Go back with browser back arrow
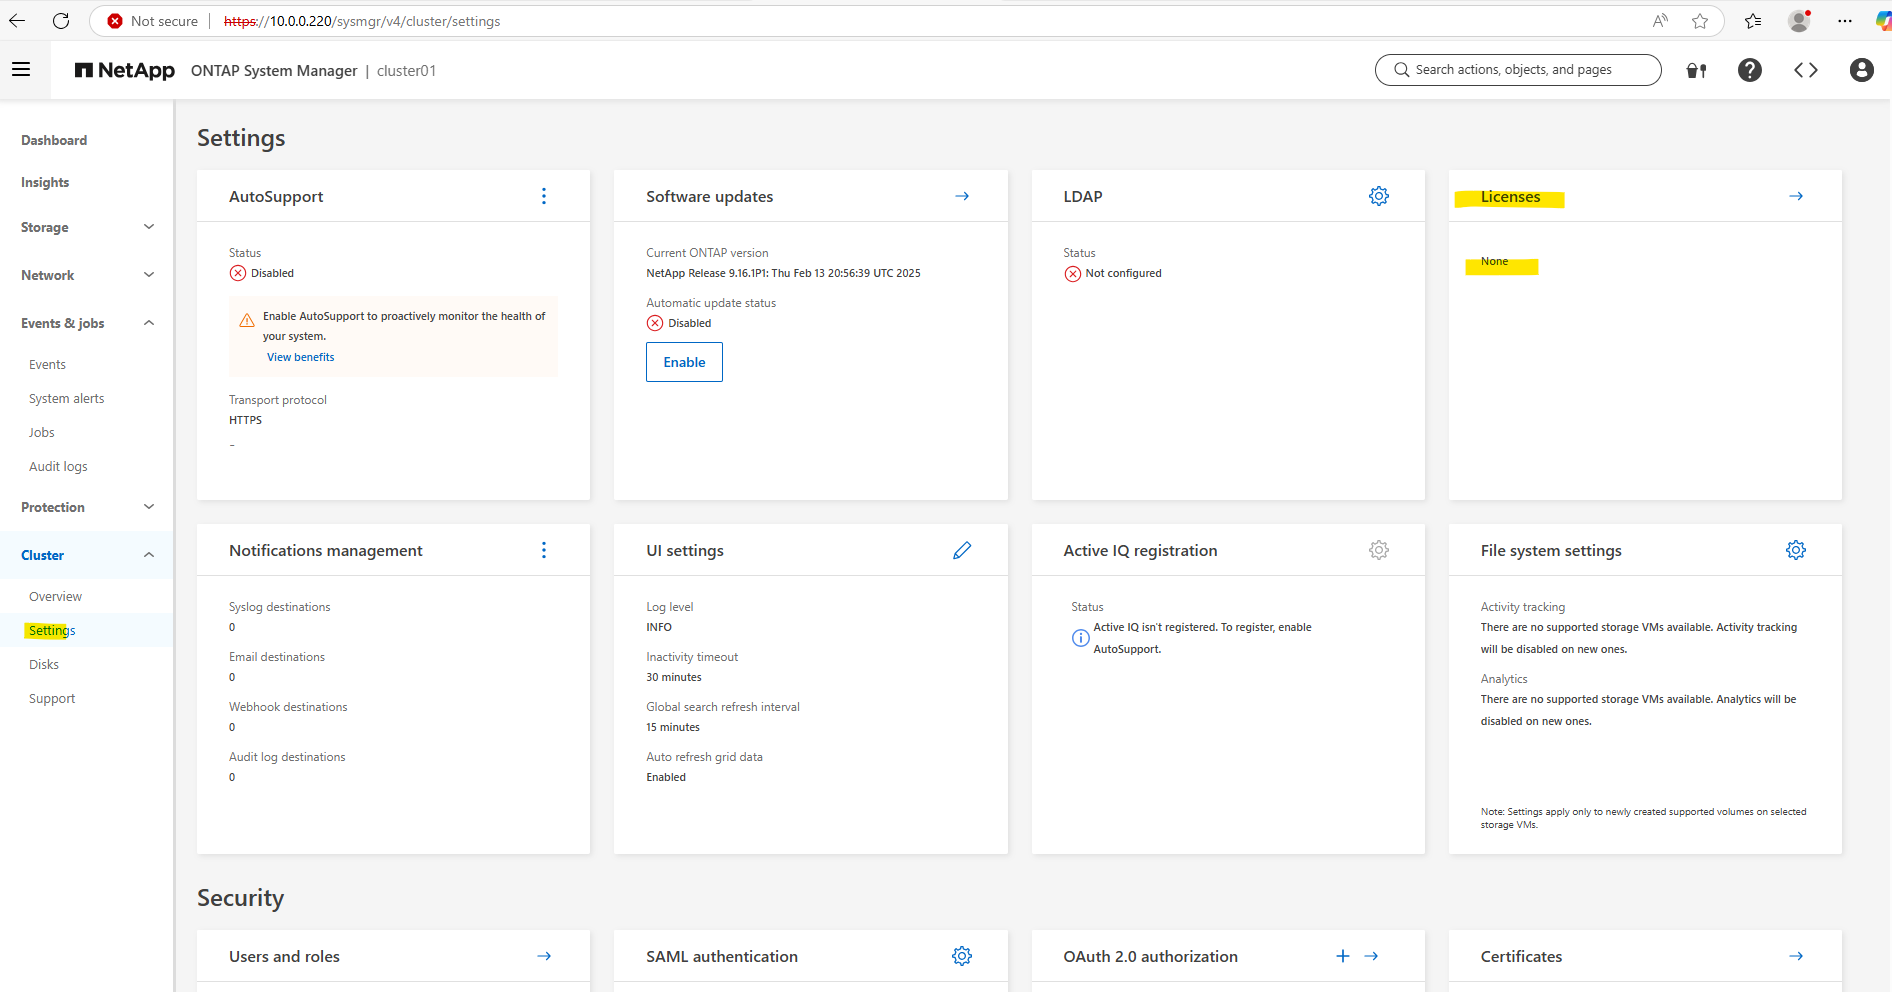Image resolution: width=1892 pixels, height=992 pixels. [17, 21]
